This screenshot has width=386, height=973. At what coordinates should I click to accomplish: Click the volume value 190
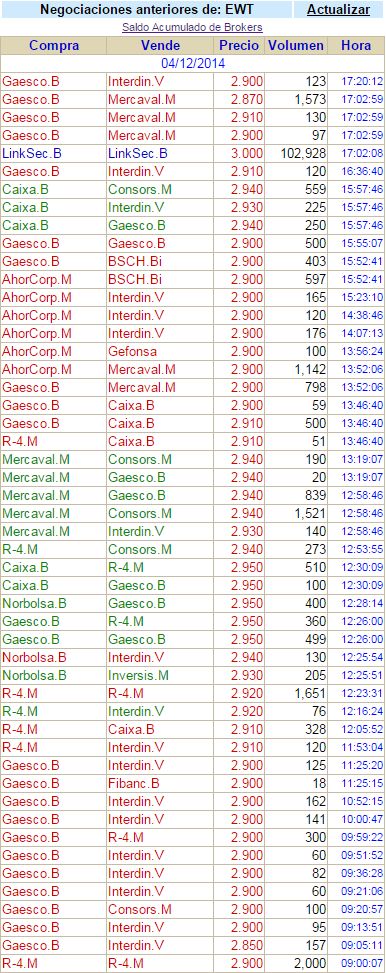point(316,459)
